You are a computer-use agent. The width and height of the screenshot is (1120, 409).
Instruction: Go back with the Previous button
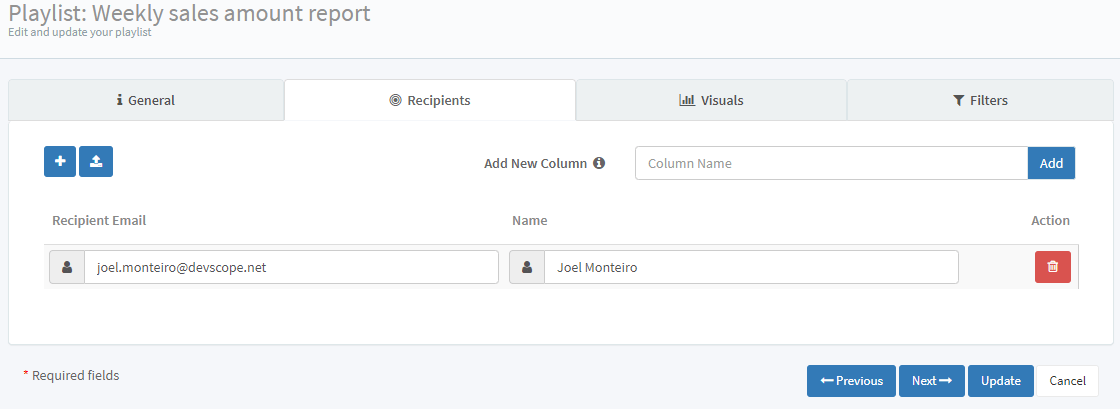(851, 381)
